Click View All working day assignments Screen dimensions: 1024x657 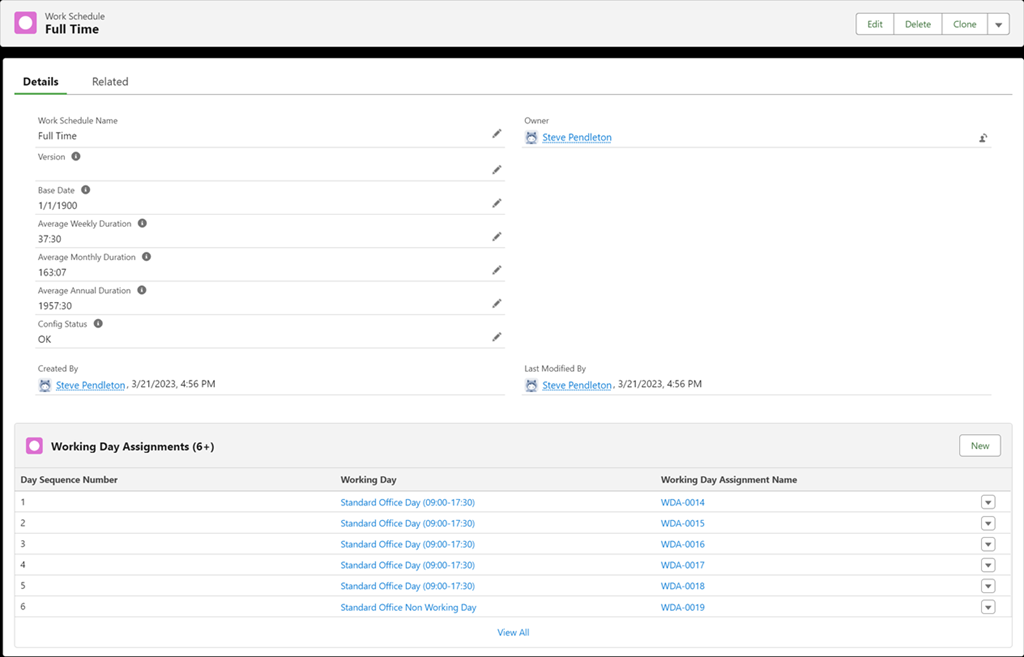pos(513,632)
